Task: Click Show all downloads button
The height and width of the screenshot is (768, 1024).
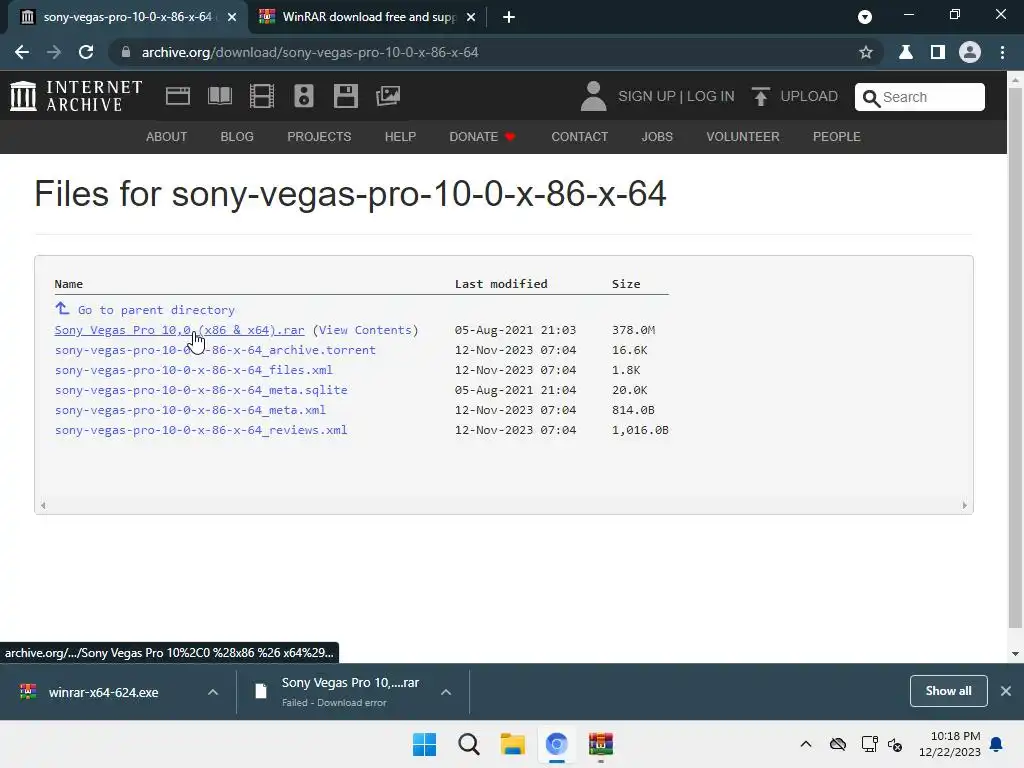Action: 948,691
